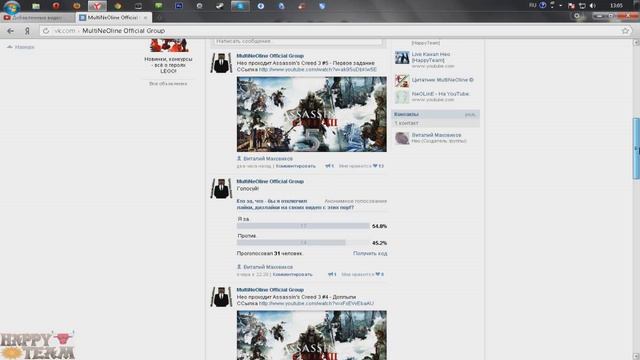The width and height of the screenshot is (640, 360).
Task: Go back with the browser back arrow
Action: 11,31
